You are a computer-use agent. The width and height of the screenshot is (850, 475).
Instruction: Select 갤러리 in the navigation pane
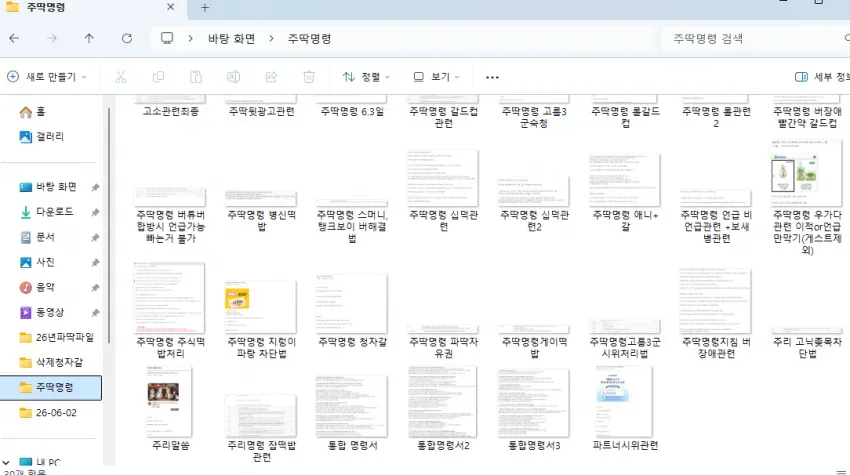point(42,137)
